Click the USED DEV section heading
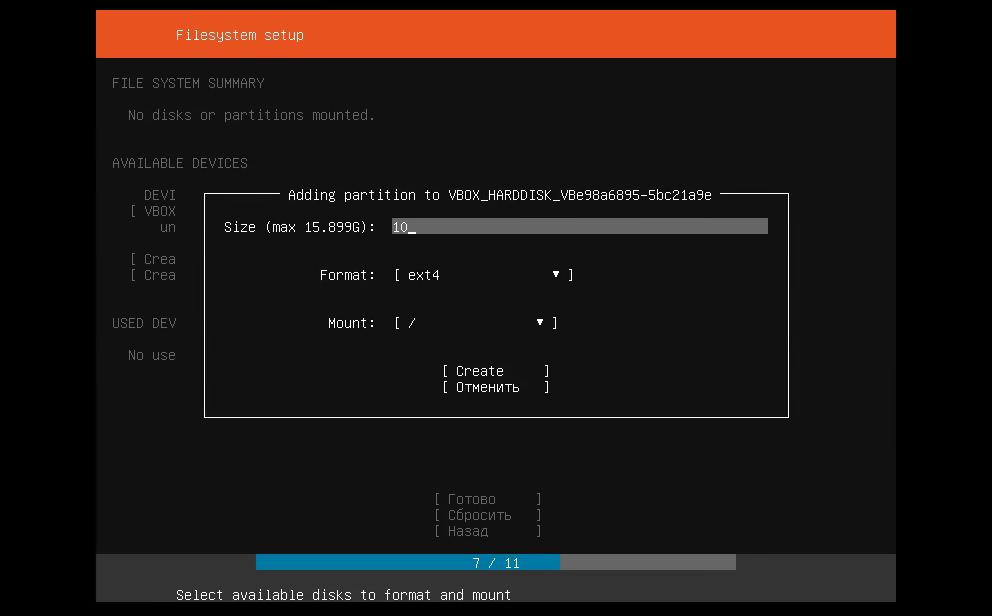 point(144,323)
